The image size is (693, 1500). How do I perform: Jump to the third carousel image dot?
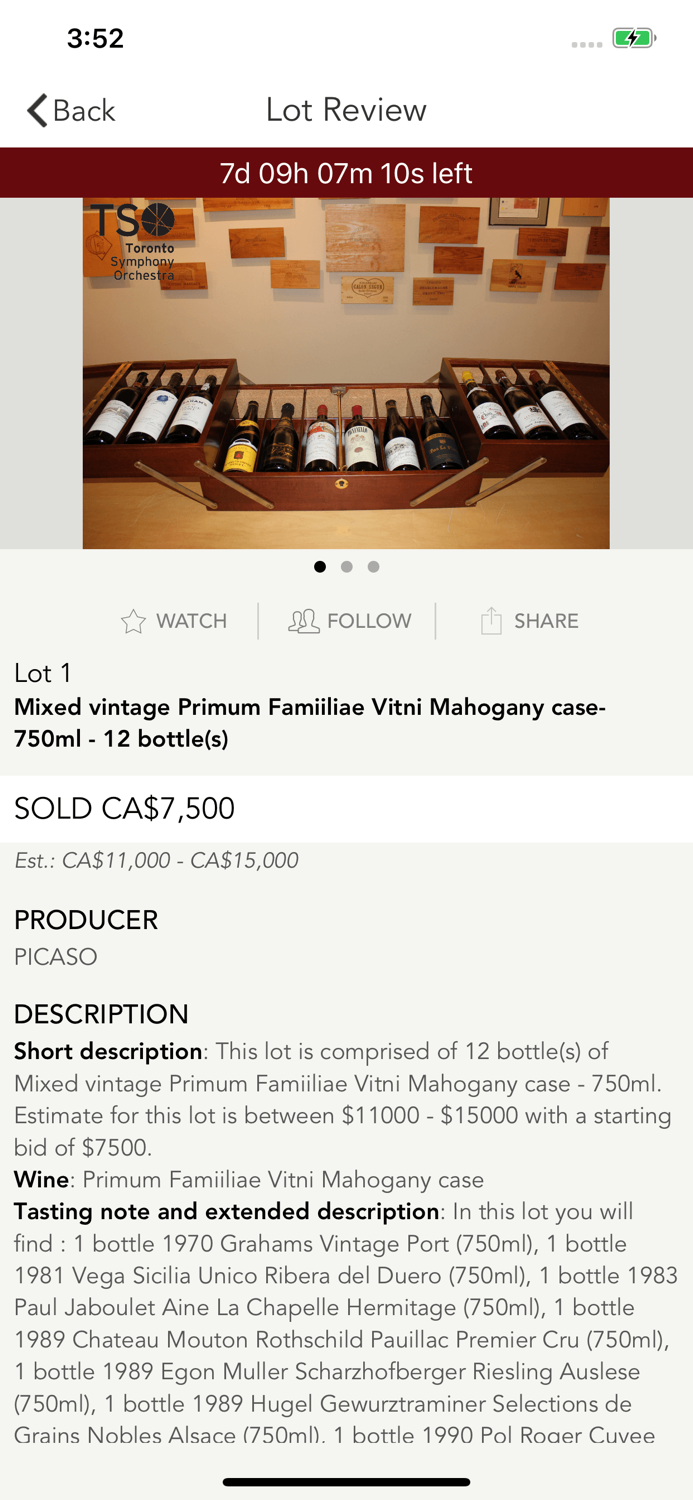tap(373, 567)
